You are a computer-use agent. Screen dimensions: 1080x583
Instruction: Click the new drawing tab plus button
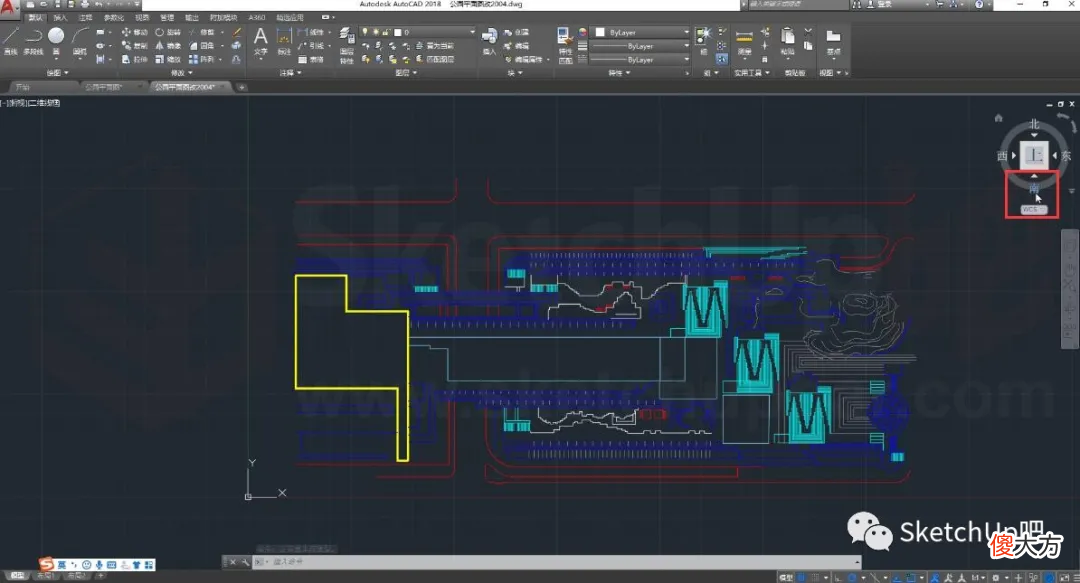tap(242, 88)
